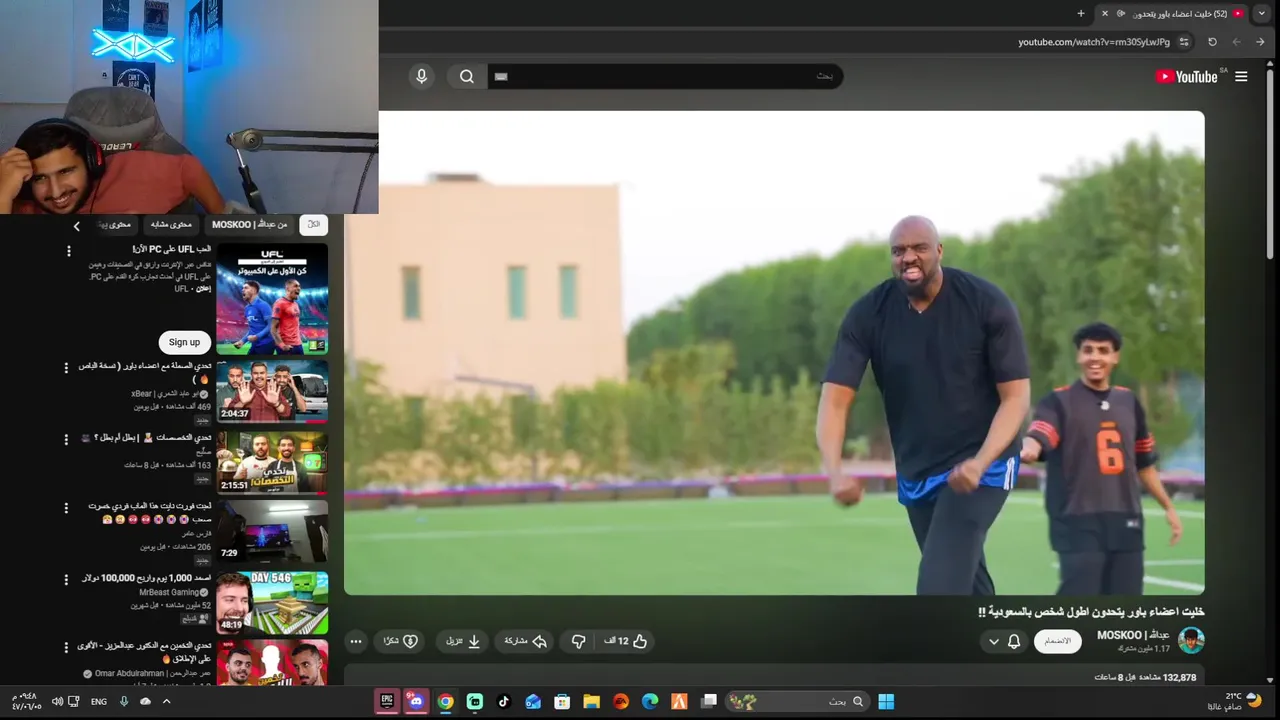Screen dimensions: 1280x720
Task: Open options menu for xBear video
Action: tap(67, 369)
